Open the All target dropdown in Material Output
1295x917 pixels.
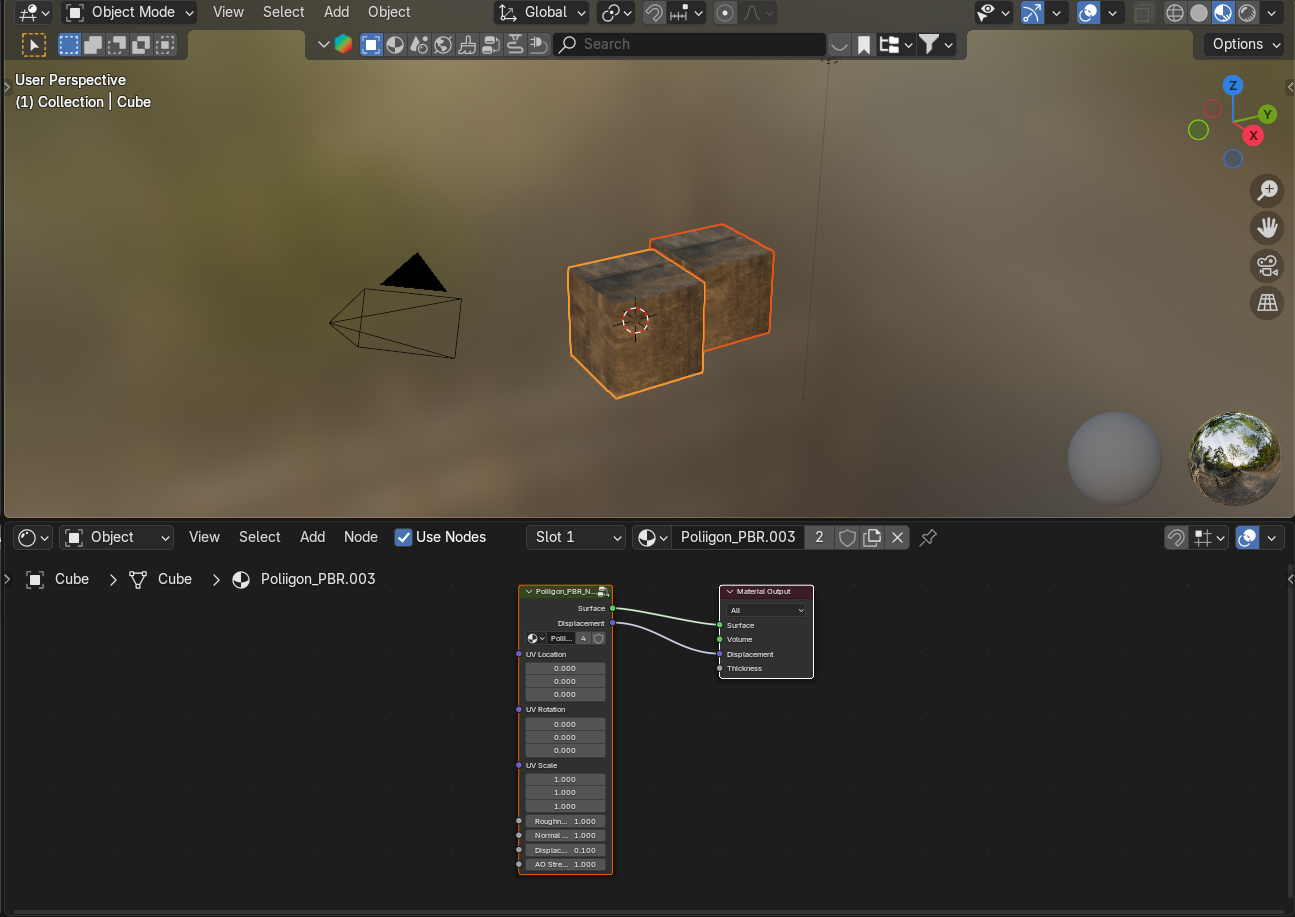(766, 610)
